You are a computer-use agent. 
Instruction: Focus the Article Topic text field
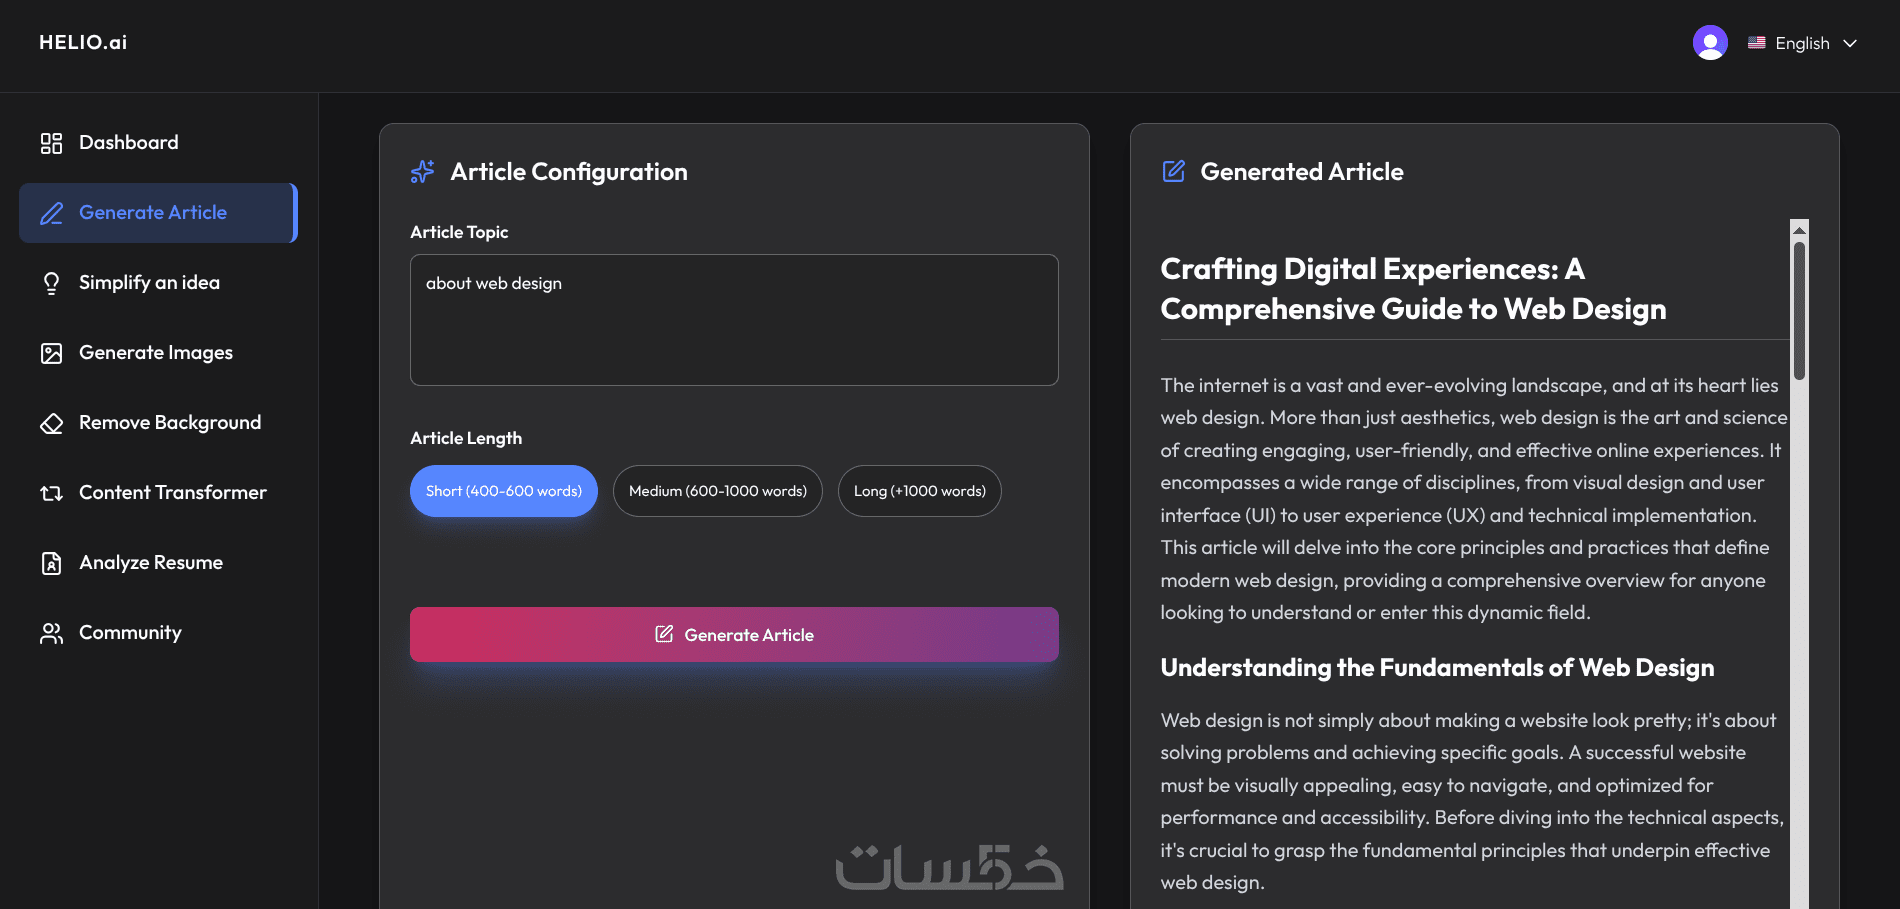click(734, 320)
